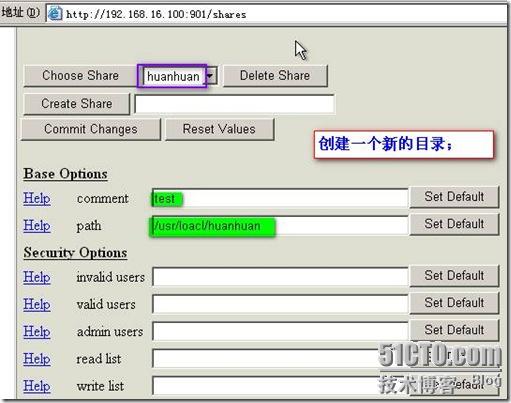The image size is (511, 403).
Task: Click the address bar URL field
Action: click(276, 14)
